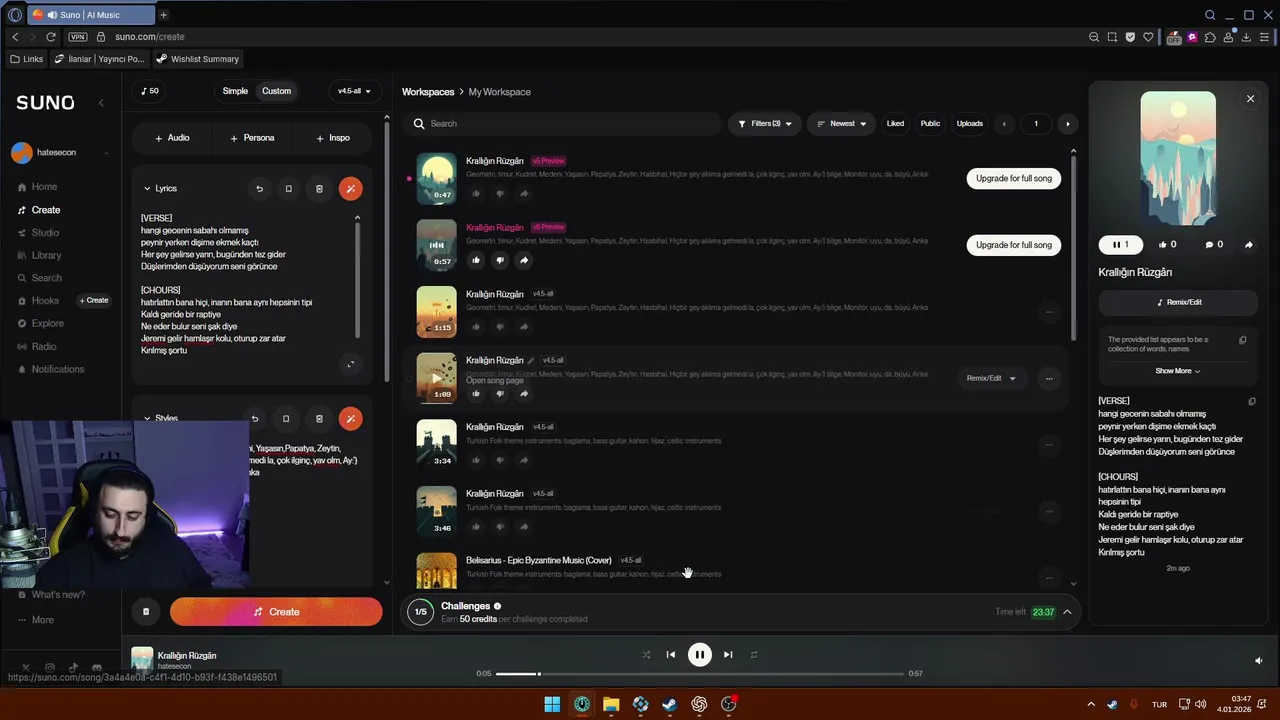This screenshot has width=1280, height=720.
Task: Open the Filters (3) dropdown
Action: click(765, 124)
